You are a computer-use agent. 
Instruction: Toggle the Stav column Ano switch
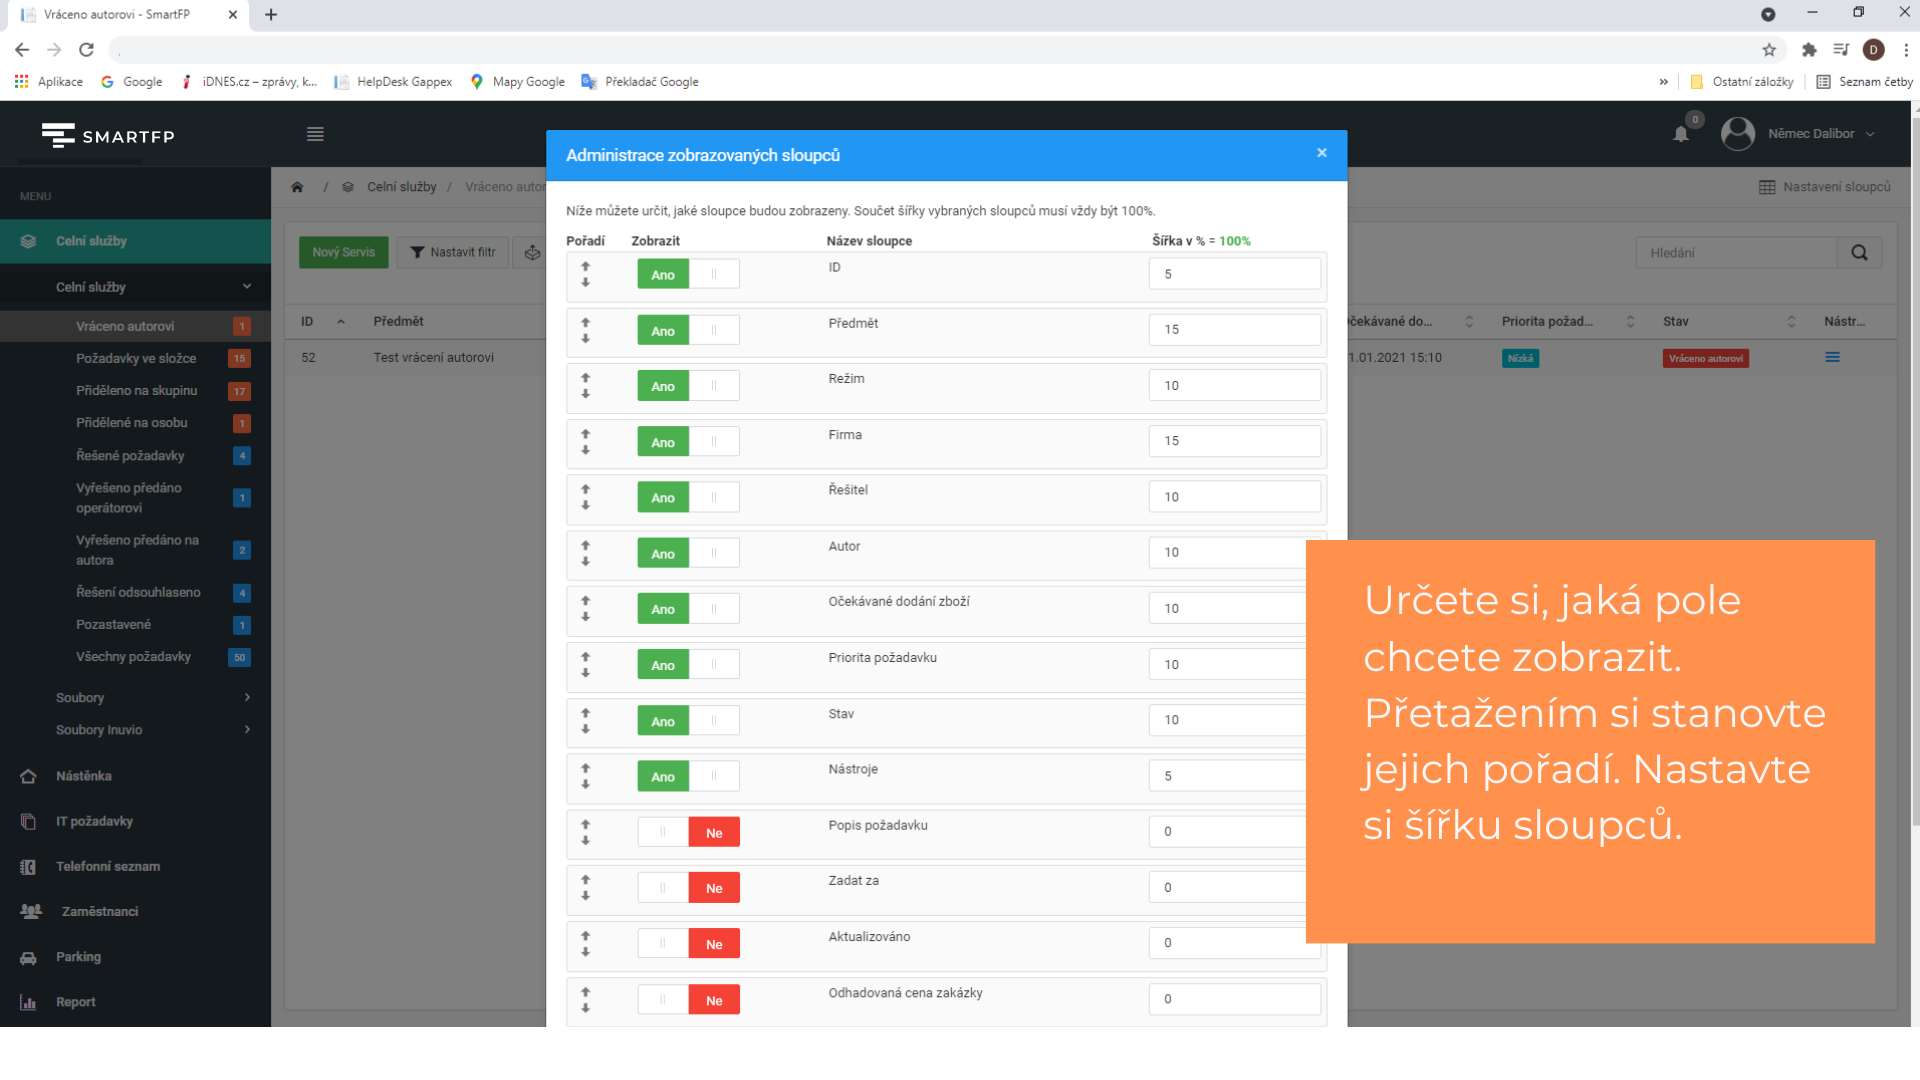coord(688,720)
